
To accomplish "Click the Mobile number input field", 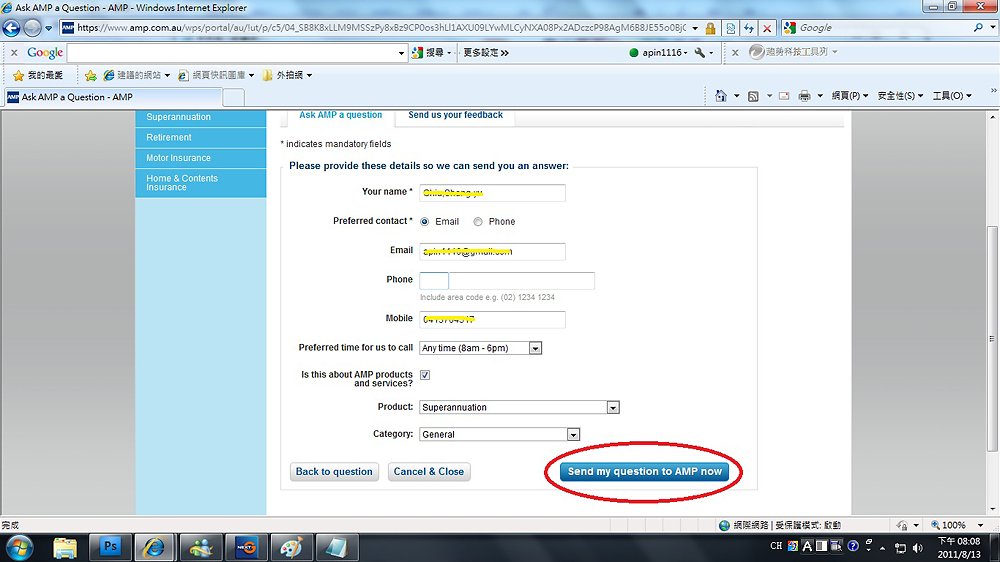I will (492, 320).
